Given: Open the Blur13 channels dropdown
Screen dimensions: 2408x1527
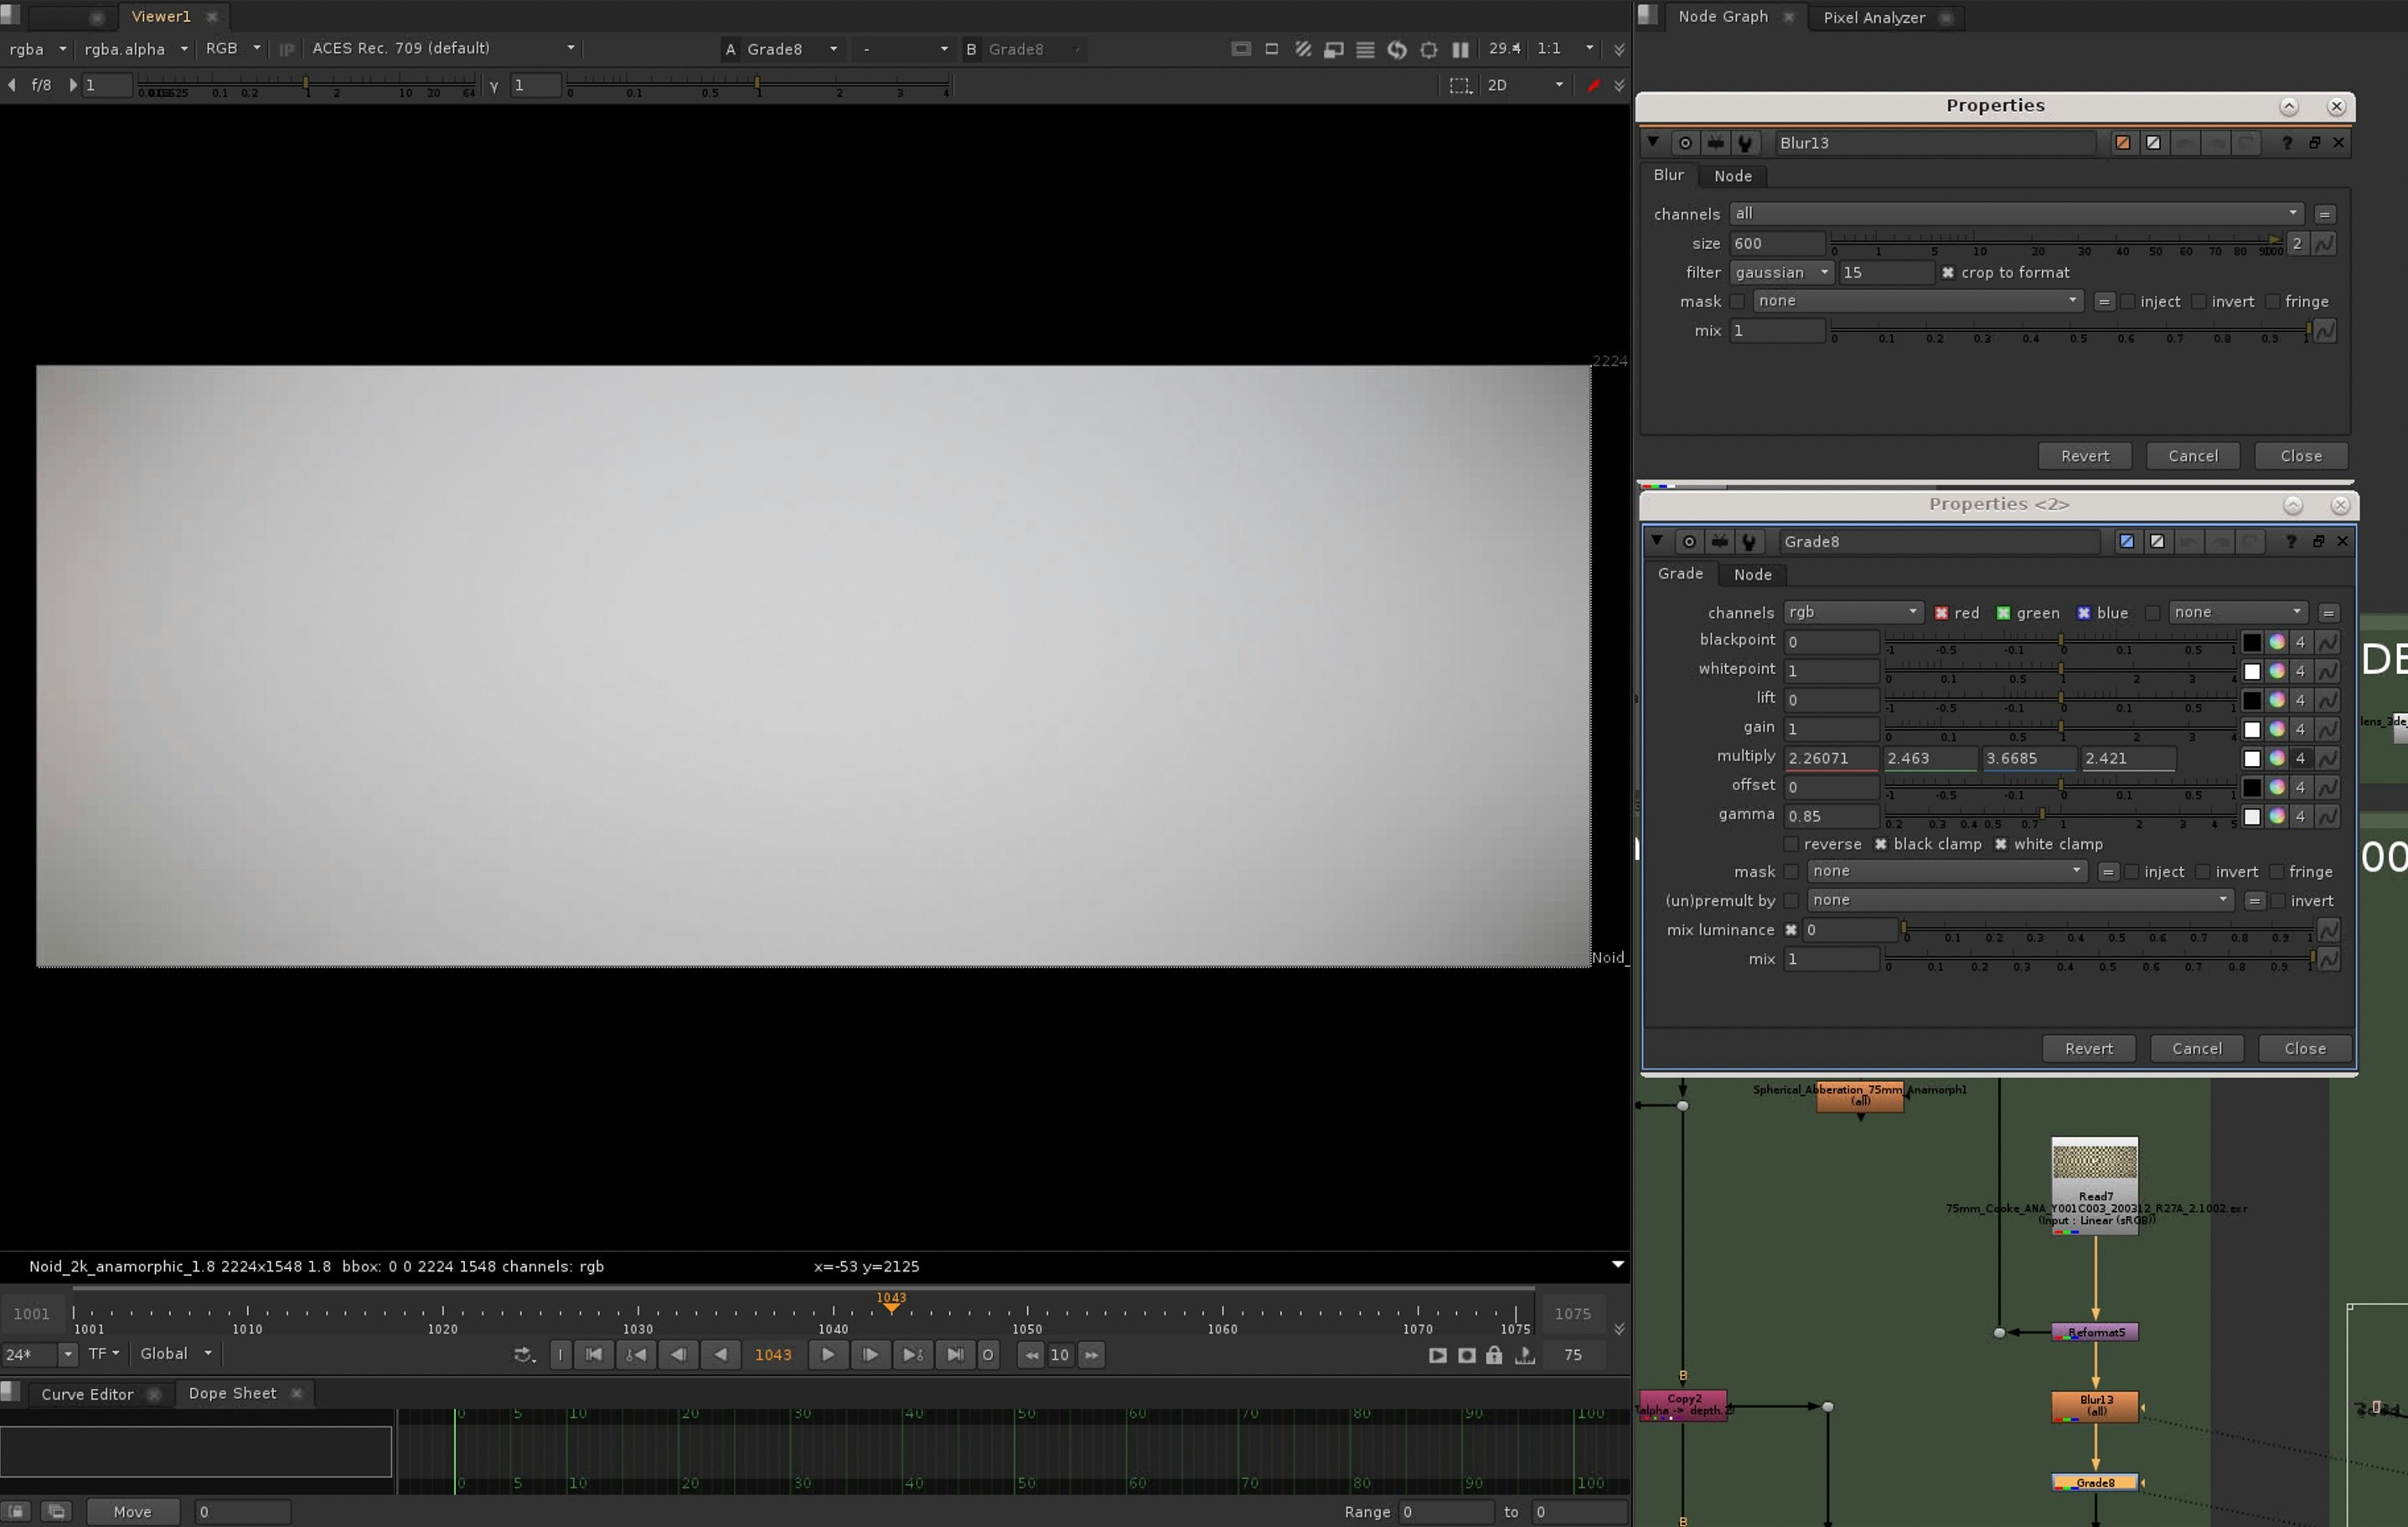Looking at the screenshot, I should click(x=2015, y=213).
